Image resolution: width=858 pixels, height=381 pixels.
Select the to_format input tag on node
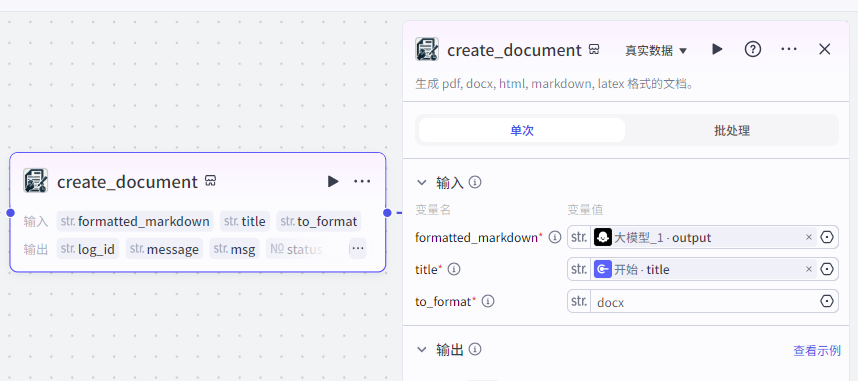pyautogui.click(x=318, y=221)
